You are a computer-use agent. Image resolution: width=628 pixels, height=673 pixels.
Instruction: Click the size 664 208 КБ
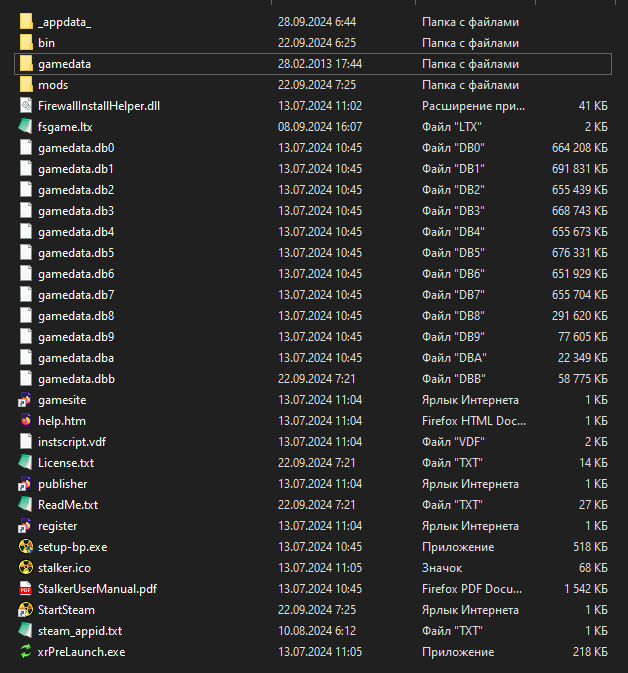pyautogui.click(x=579, y=148)
